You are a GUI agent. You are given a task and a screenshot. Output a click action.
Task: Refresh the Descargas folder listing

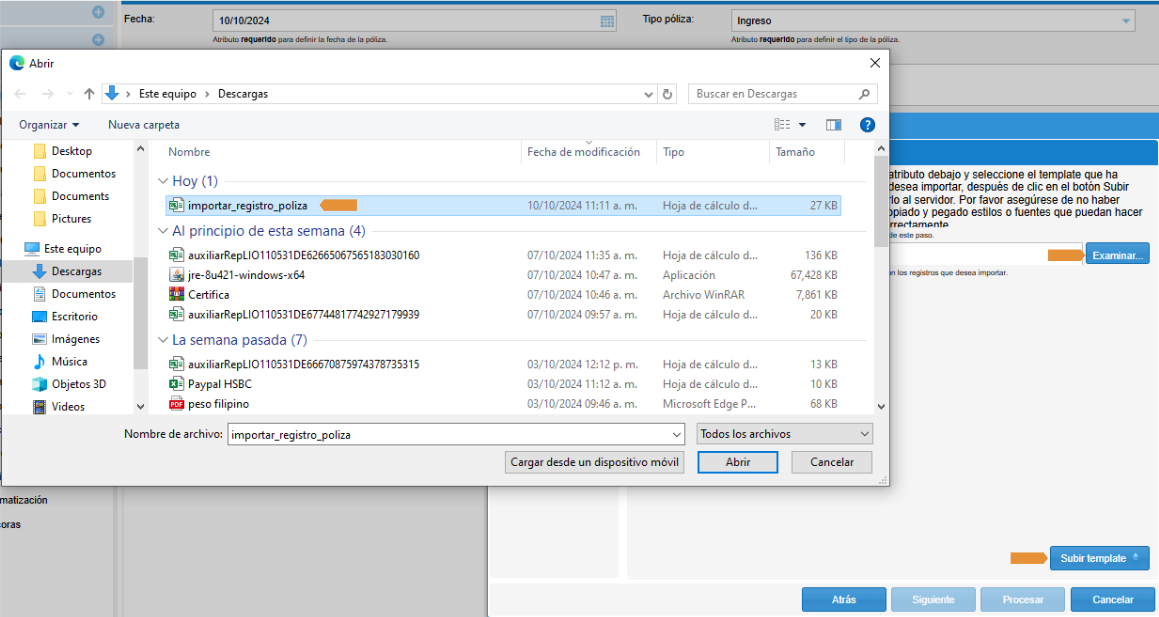pyautogui.click(x=668, y=94)
